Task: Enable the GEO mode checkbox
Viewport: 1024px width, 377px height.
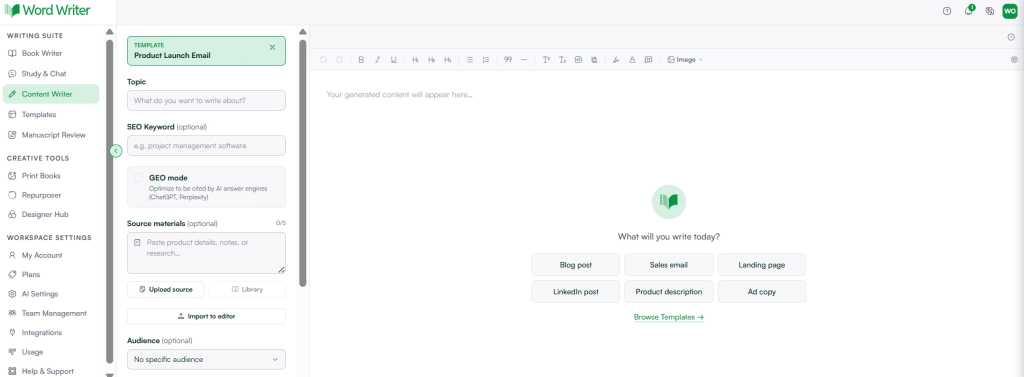Action: [x=138, y=178]
